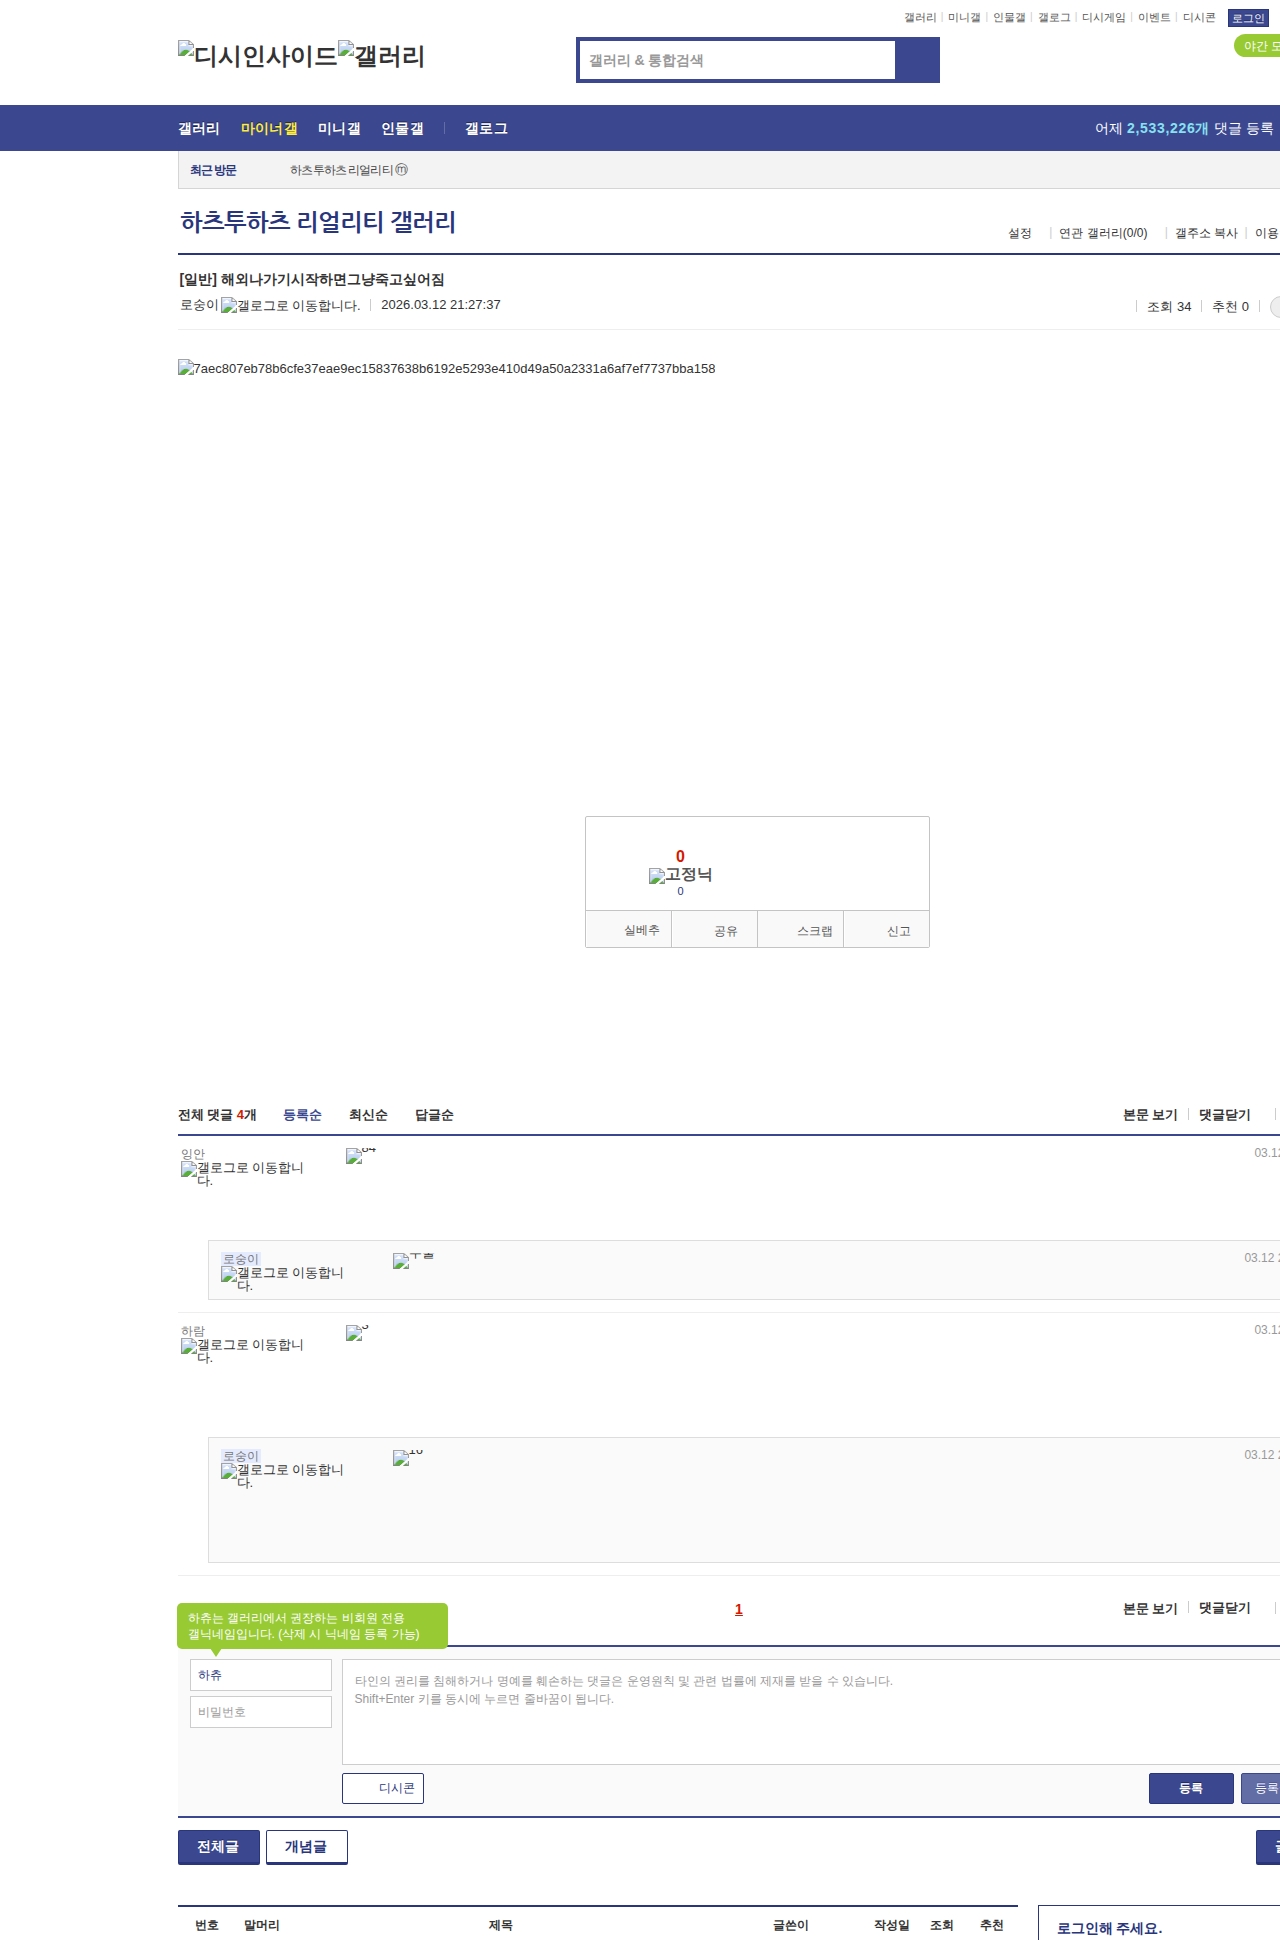Click the 로그인 button in the top links

click(1248, 18)
